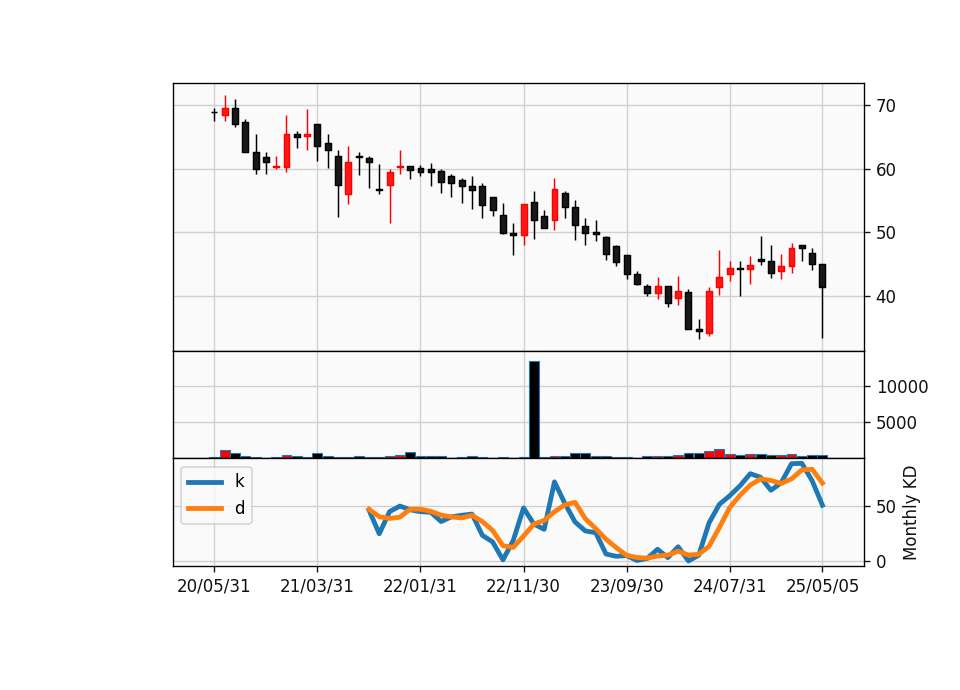960x690 pixels.
Task: Click the price axis label 70
Action: click(x=886, y=106)
